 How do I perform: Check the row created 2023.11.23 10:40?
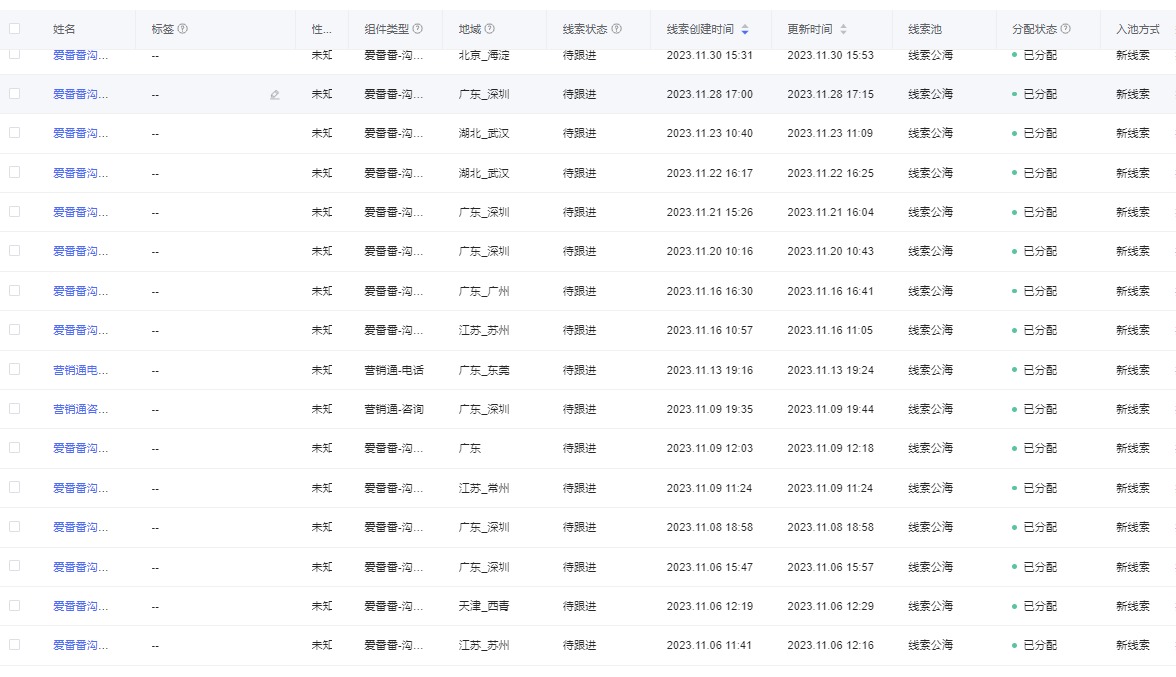(x=14, y=133)
